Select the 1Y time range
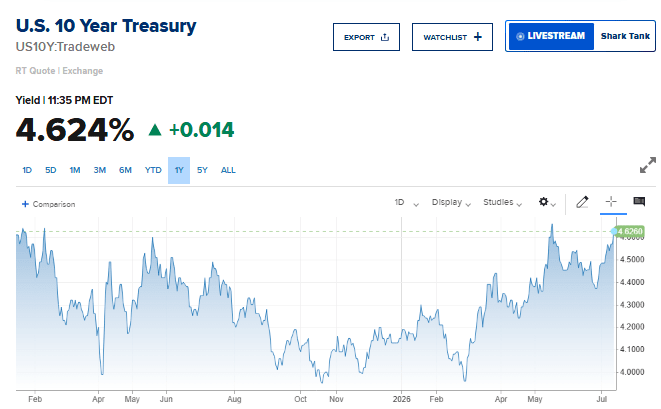Viewport: 661px width, 409px height. click(x=179, y=170)
